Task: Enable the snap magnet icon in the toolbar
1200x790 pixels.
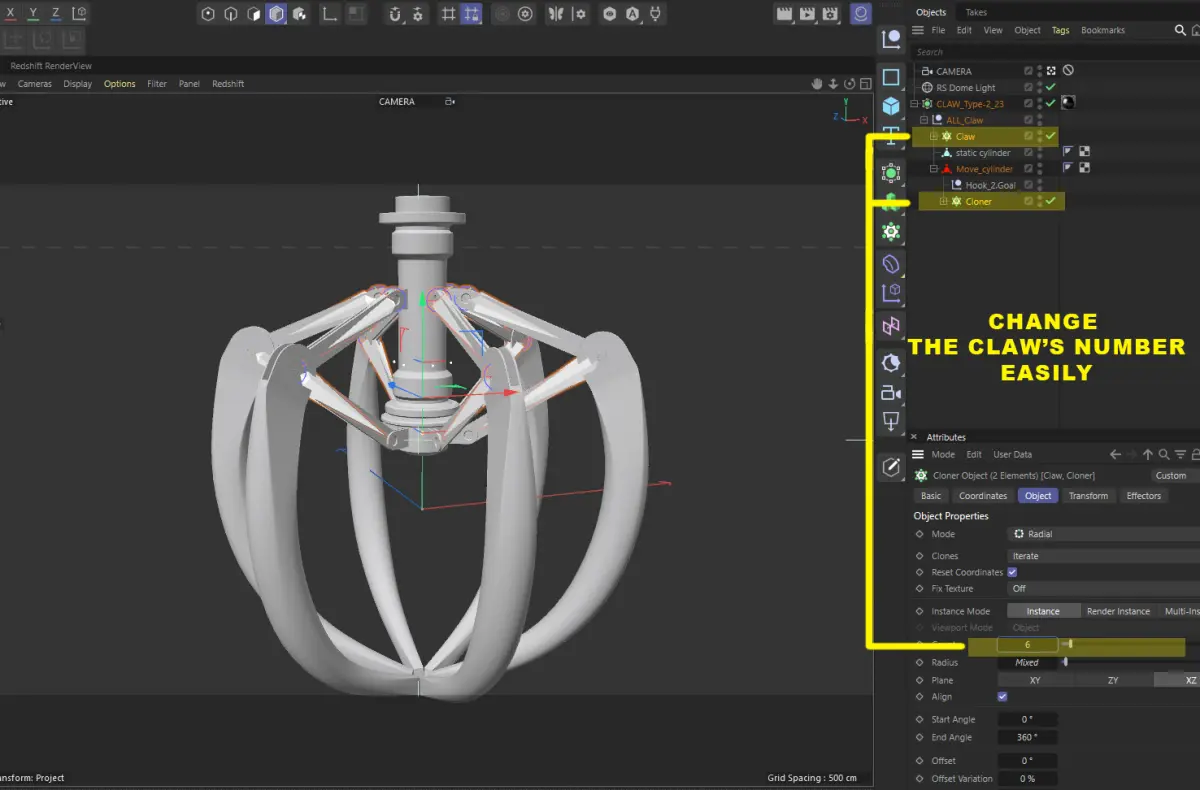Action: tap(395, 14)
